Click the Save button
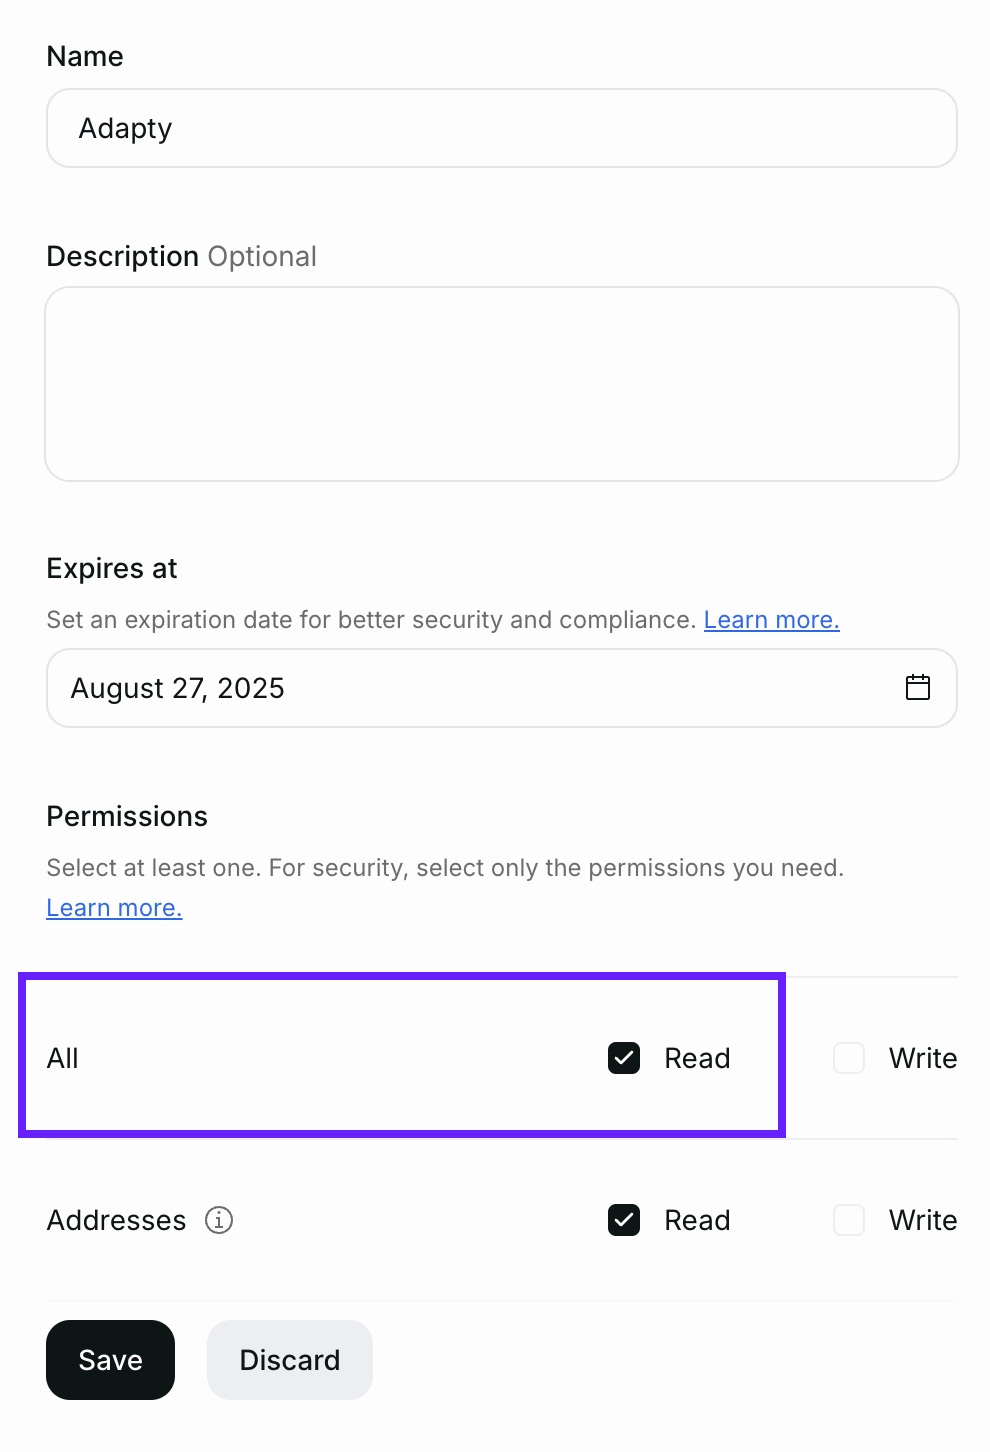Image resolution: width=990 pixels, height=1452 pixels. click(x=110, y=1360)
